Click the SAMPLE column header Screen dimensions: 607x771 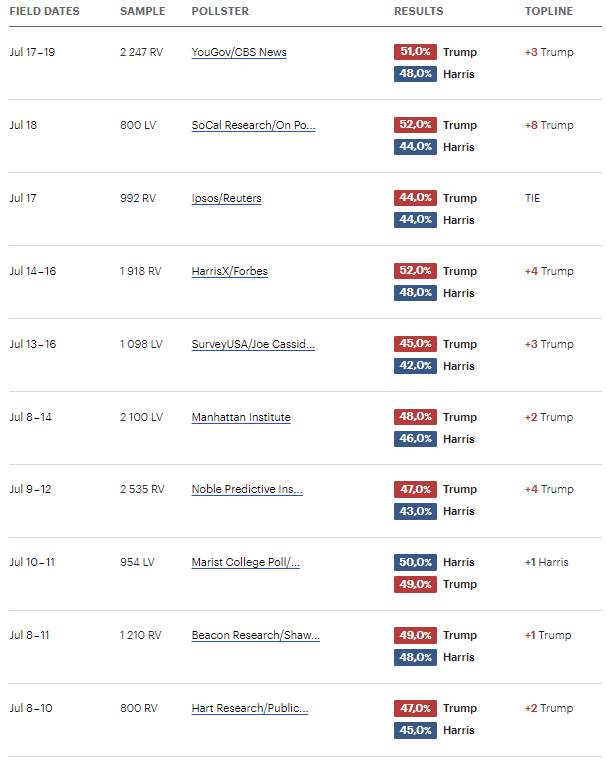click(142, 11)
